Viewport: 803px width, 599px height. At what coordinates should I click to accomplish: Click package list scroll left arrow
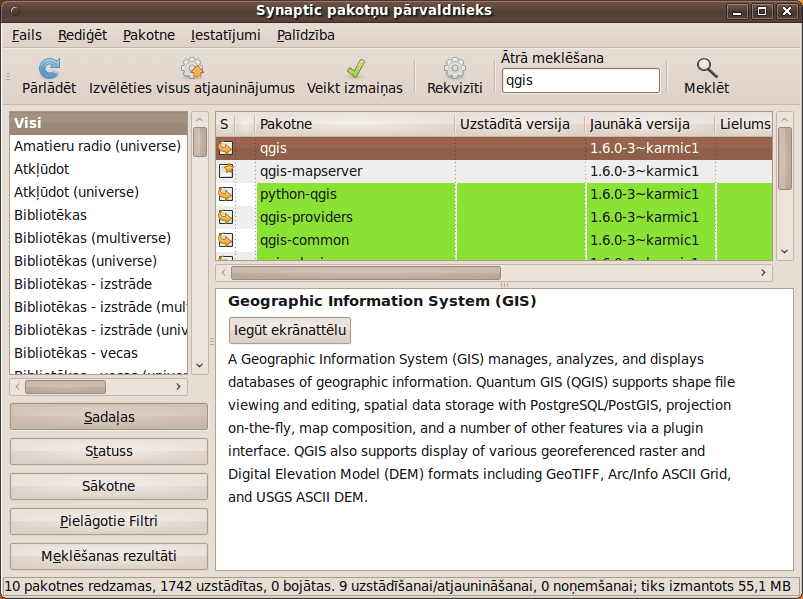click(224, 272)
